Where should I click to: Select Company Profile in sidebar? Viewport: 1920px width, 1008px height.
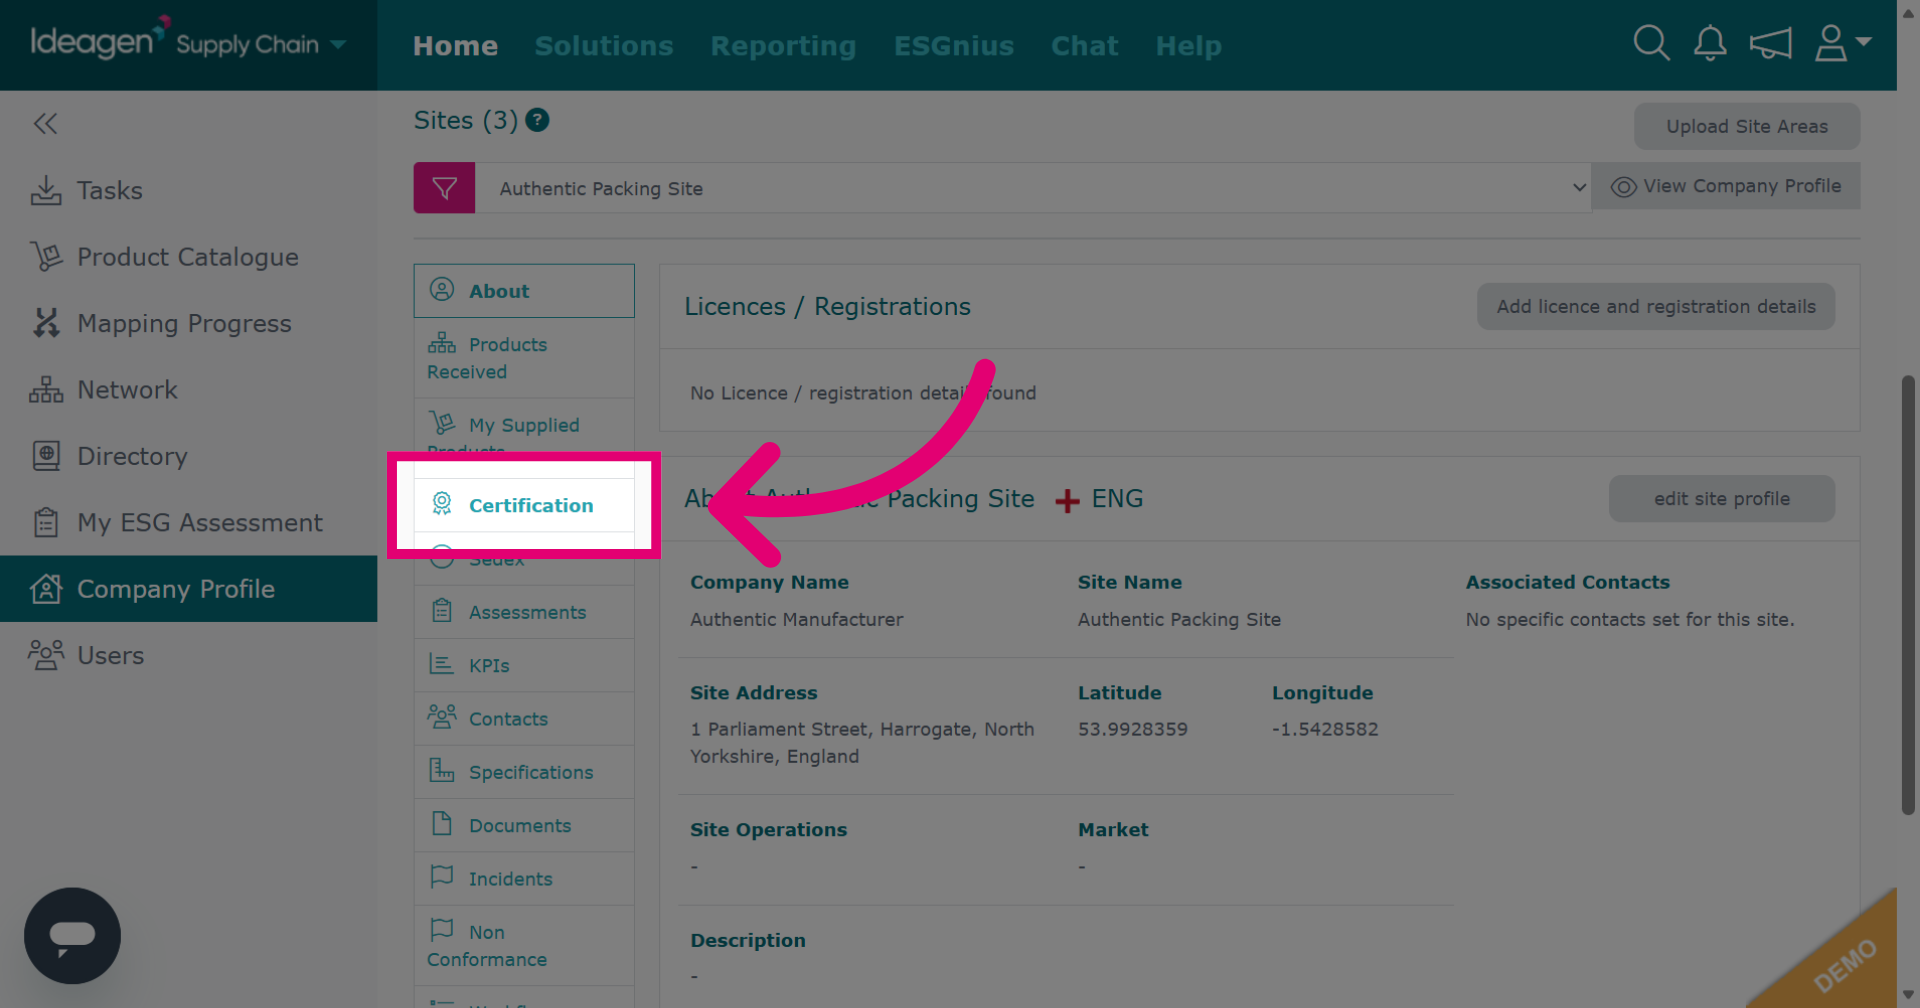(x=188, y=589)
